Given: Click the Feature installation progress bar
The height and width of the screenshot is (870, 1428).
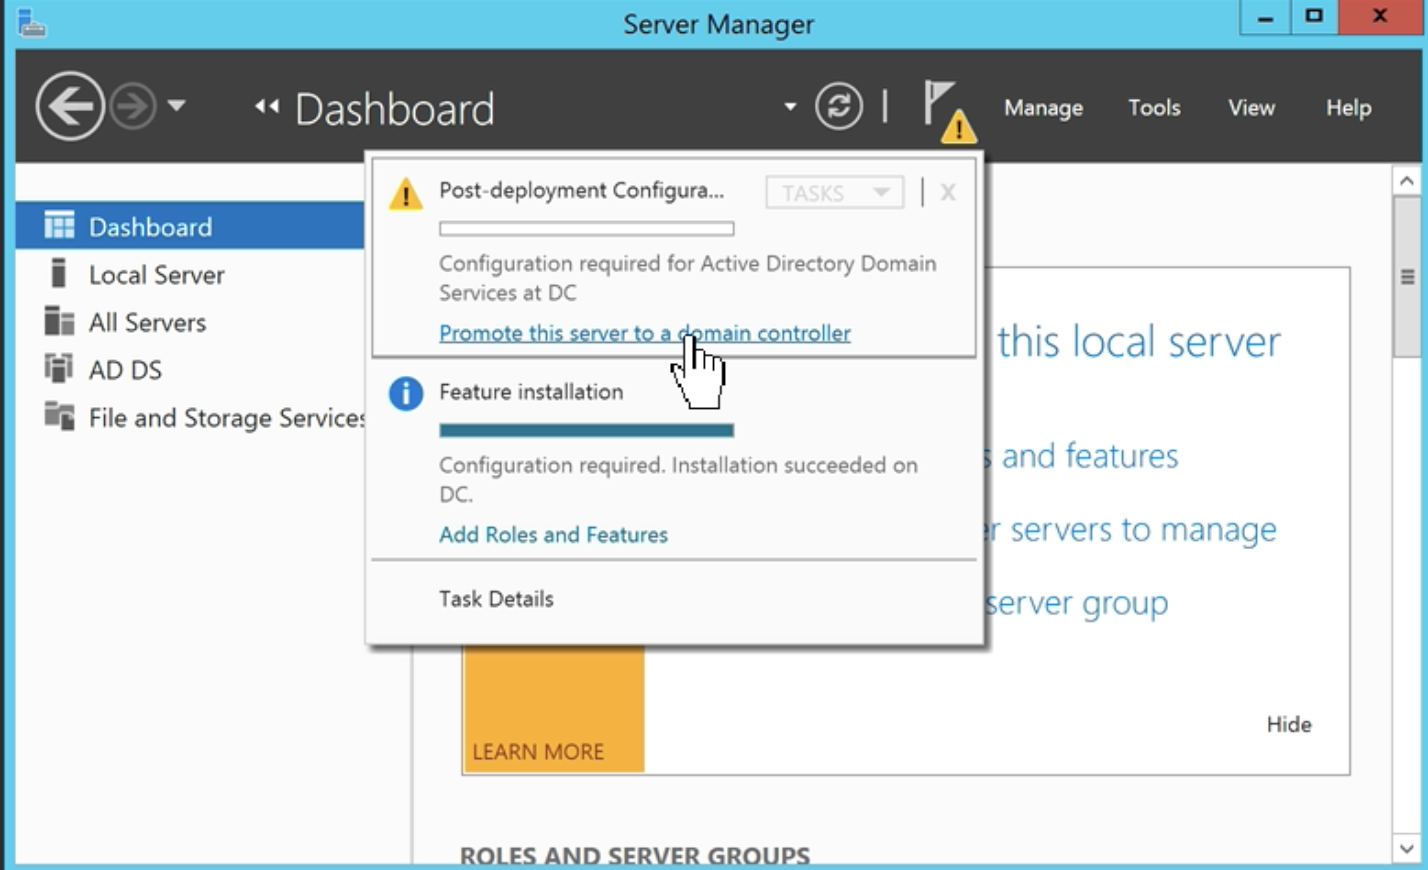Looking at the screenshot, I should coord(586,430).
